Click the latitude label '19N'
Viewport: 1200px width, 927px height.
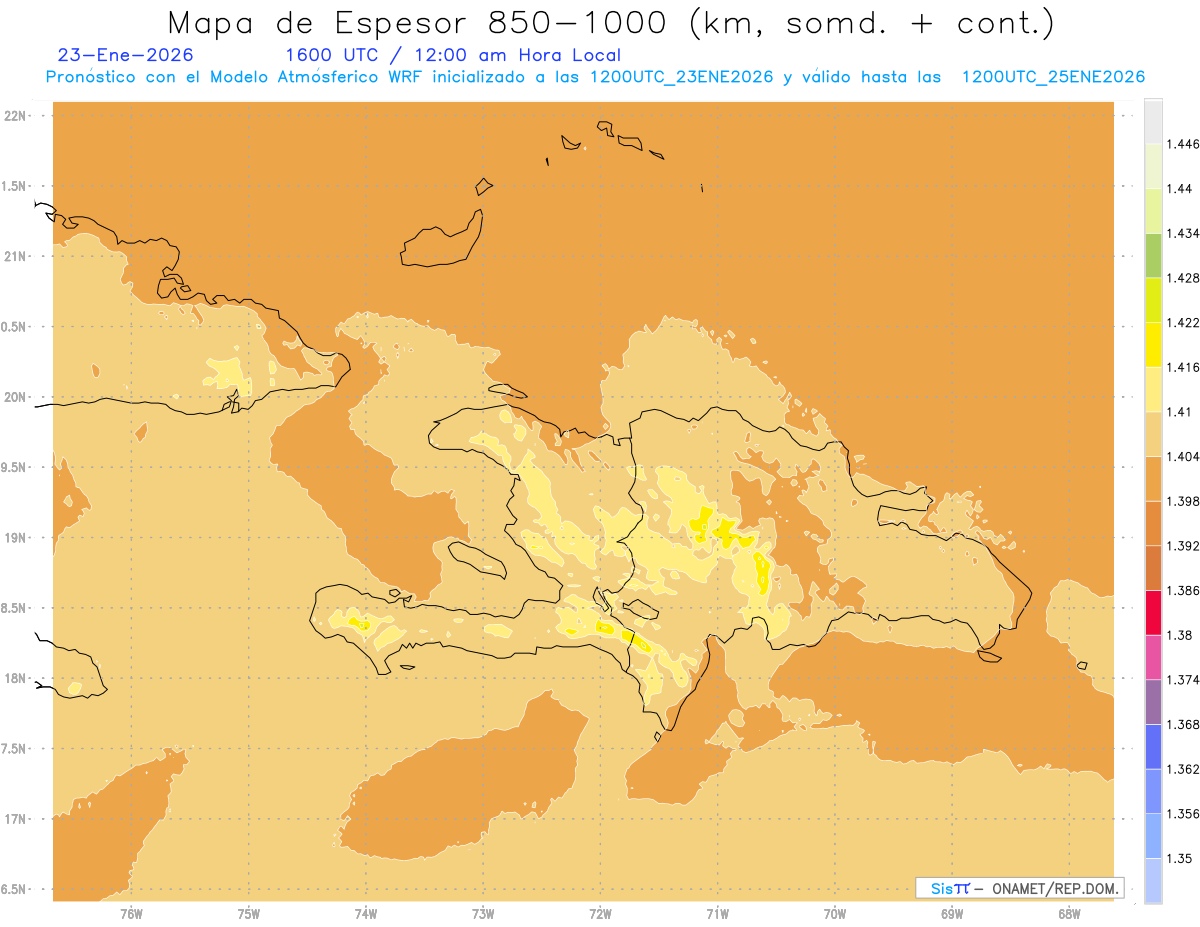pyautogui.click(x=15, y=538)
